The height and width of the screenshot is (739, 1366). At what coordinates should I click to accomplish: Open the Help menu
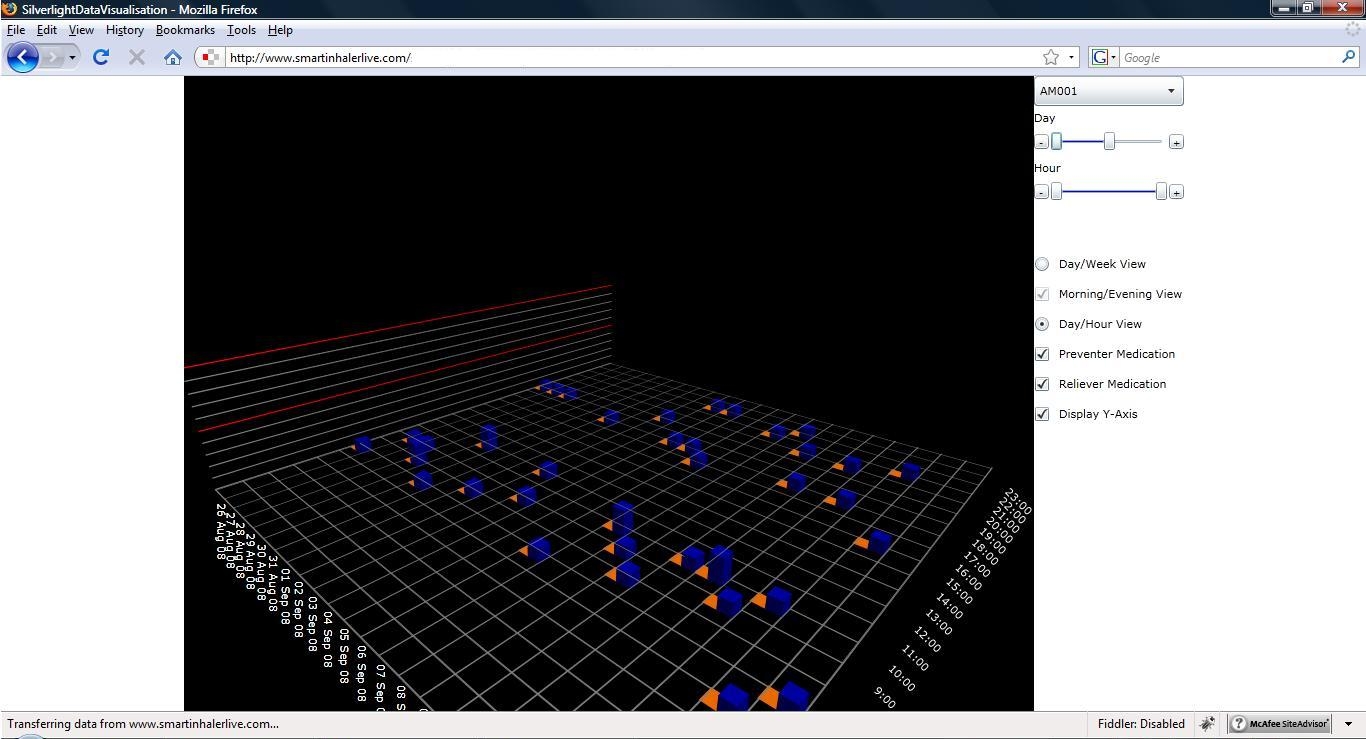click(280, 30)
